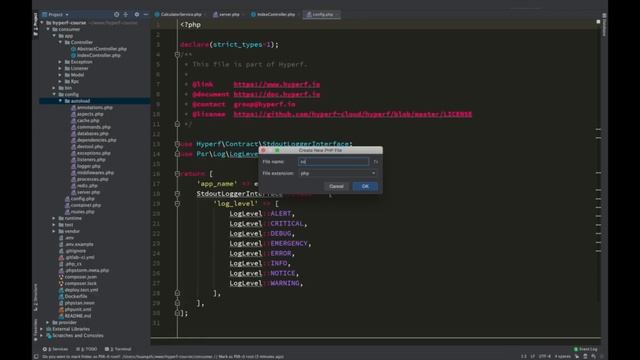The width and height of the screenshot is (640, 360).
Task: Open the github LICENSE URL in comment
Action: pyautogui.click(x=353, y=114)
